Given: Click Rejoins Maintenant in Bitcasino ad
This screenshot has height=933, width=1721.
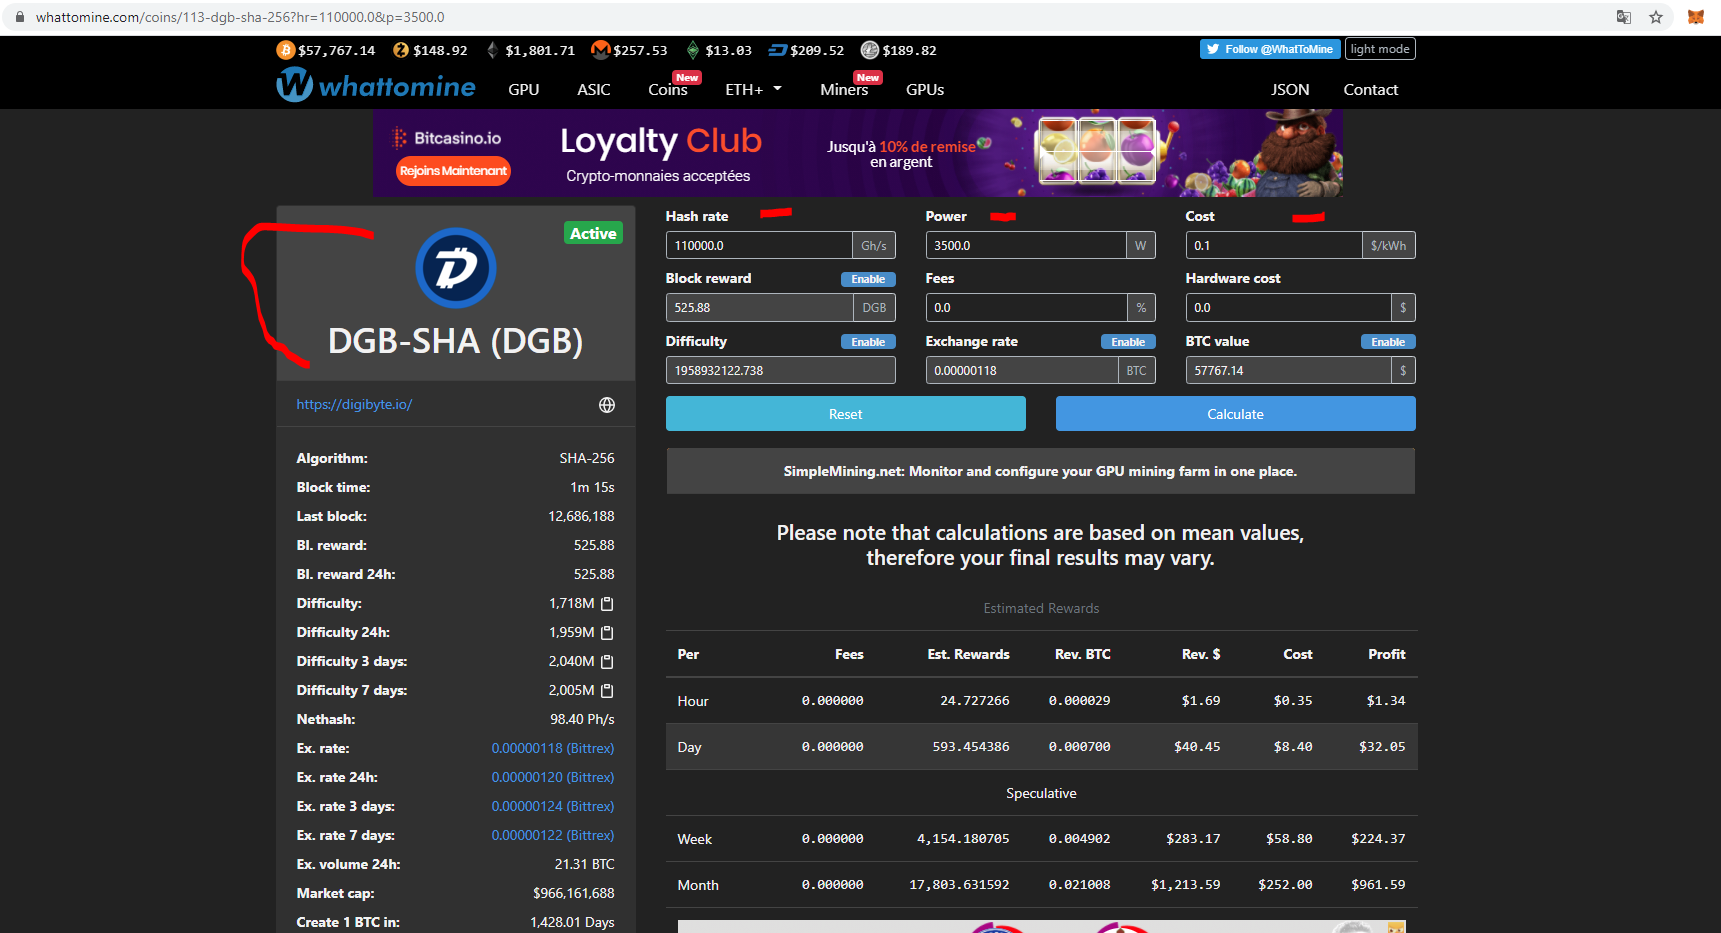Looking at the screenshot, I should [453, 171].
